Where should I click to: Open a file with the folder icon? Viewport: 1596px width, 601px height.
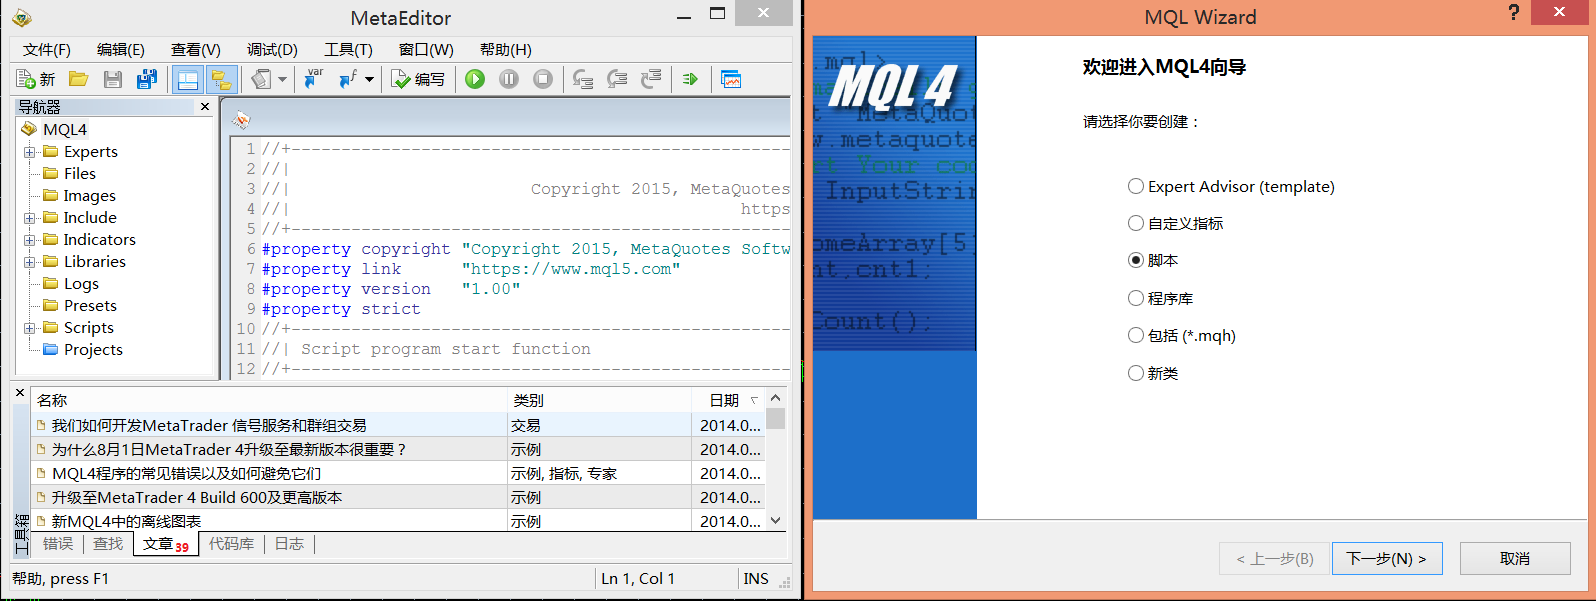(x=79, y=79)
